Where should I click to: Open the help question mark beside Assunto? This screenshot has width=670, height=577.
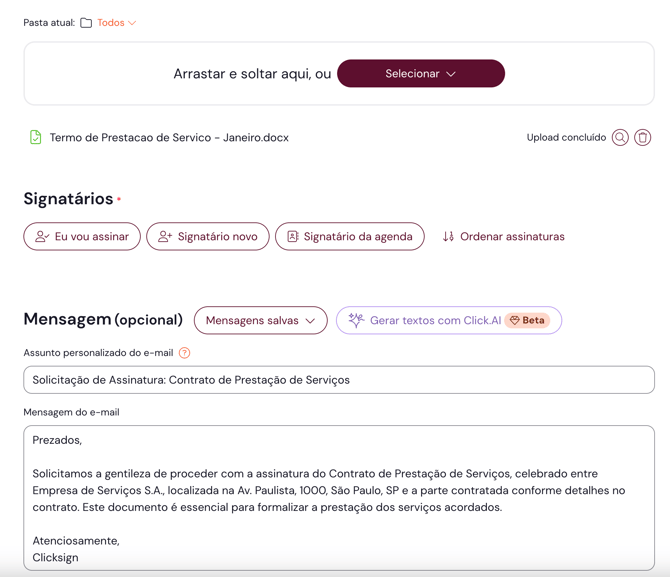(185, 353)
